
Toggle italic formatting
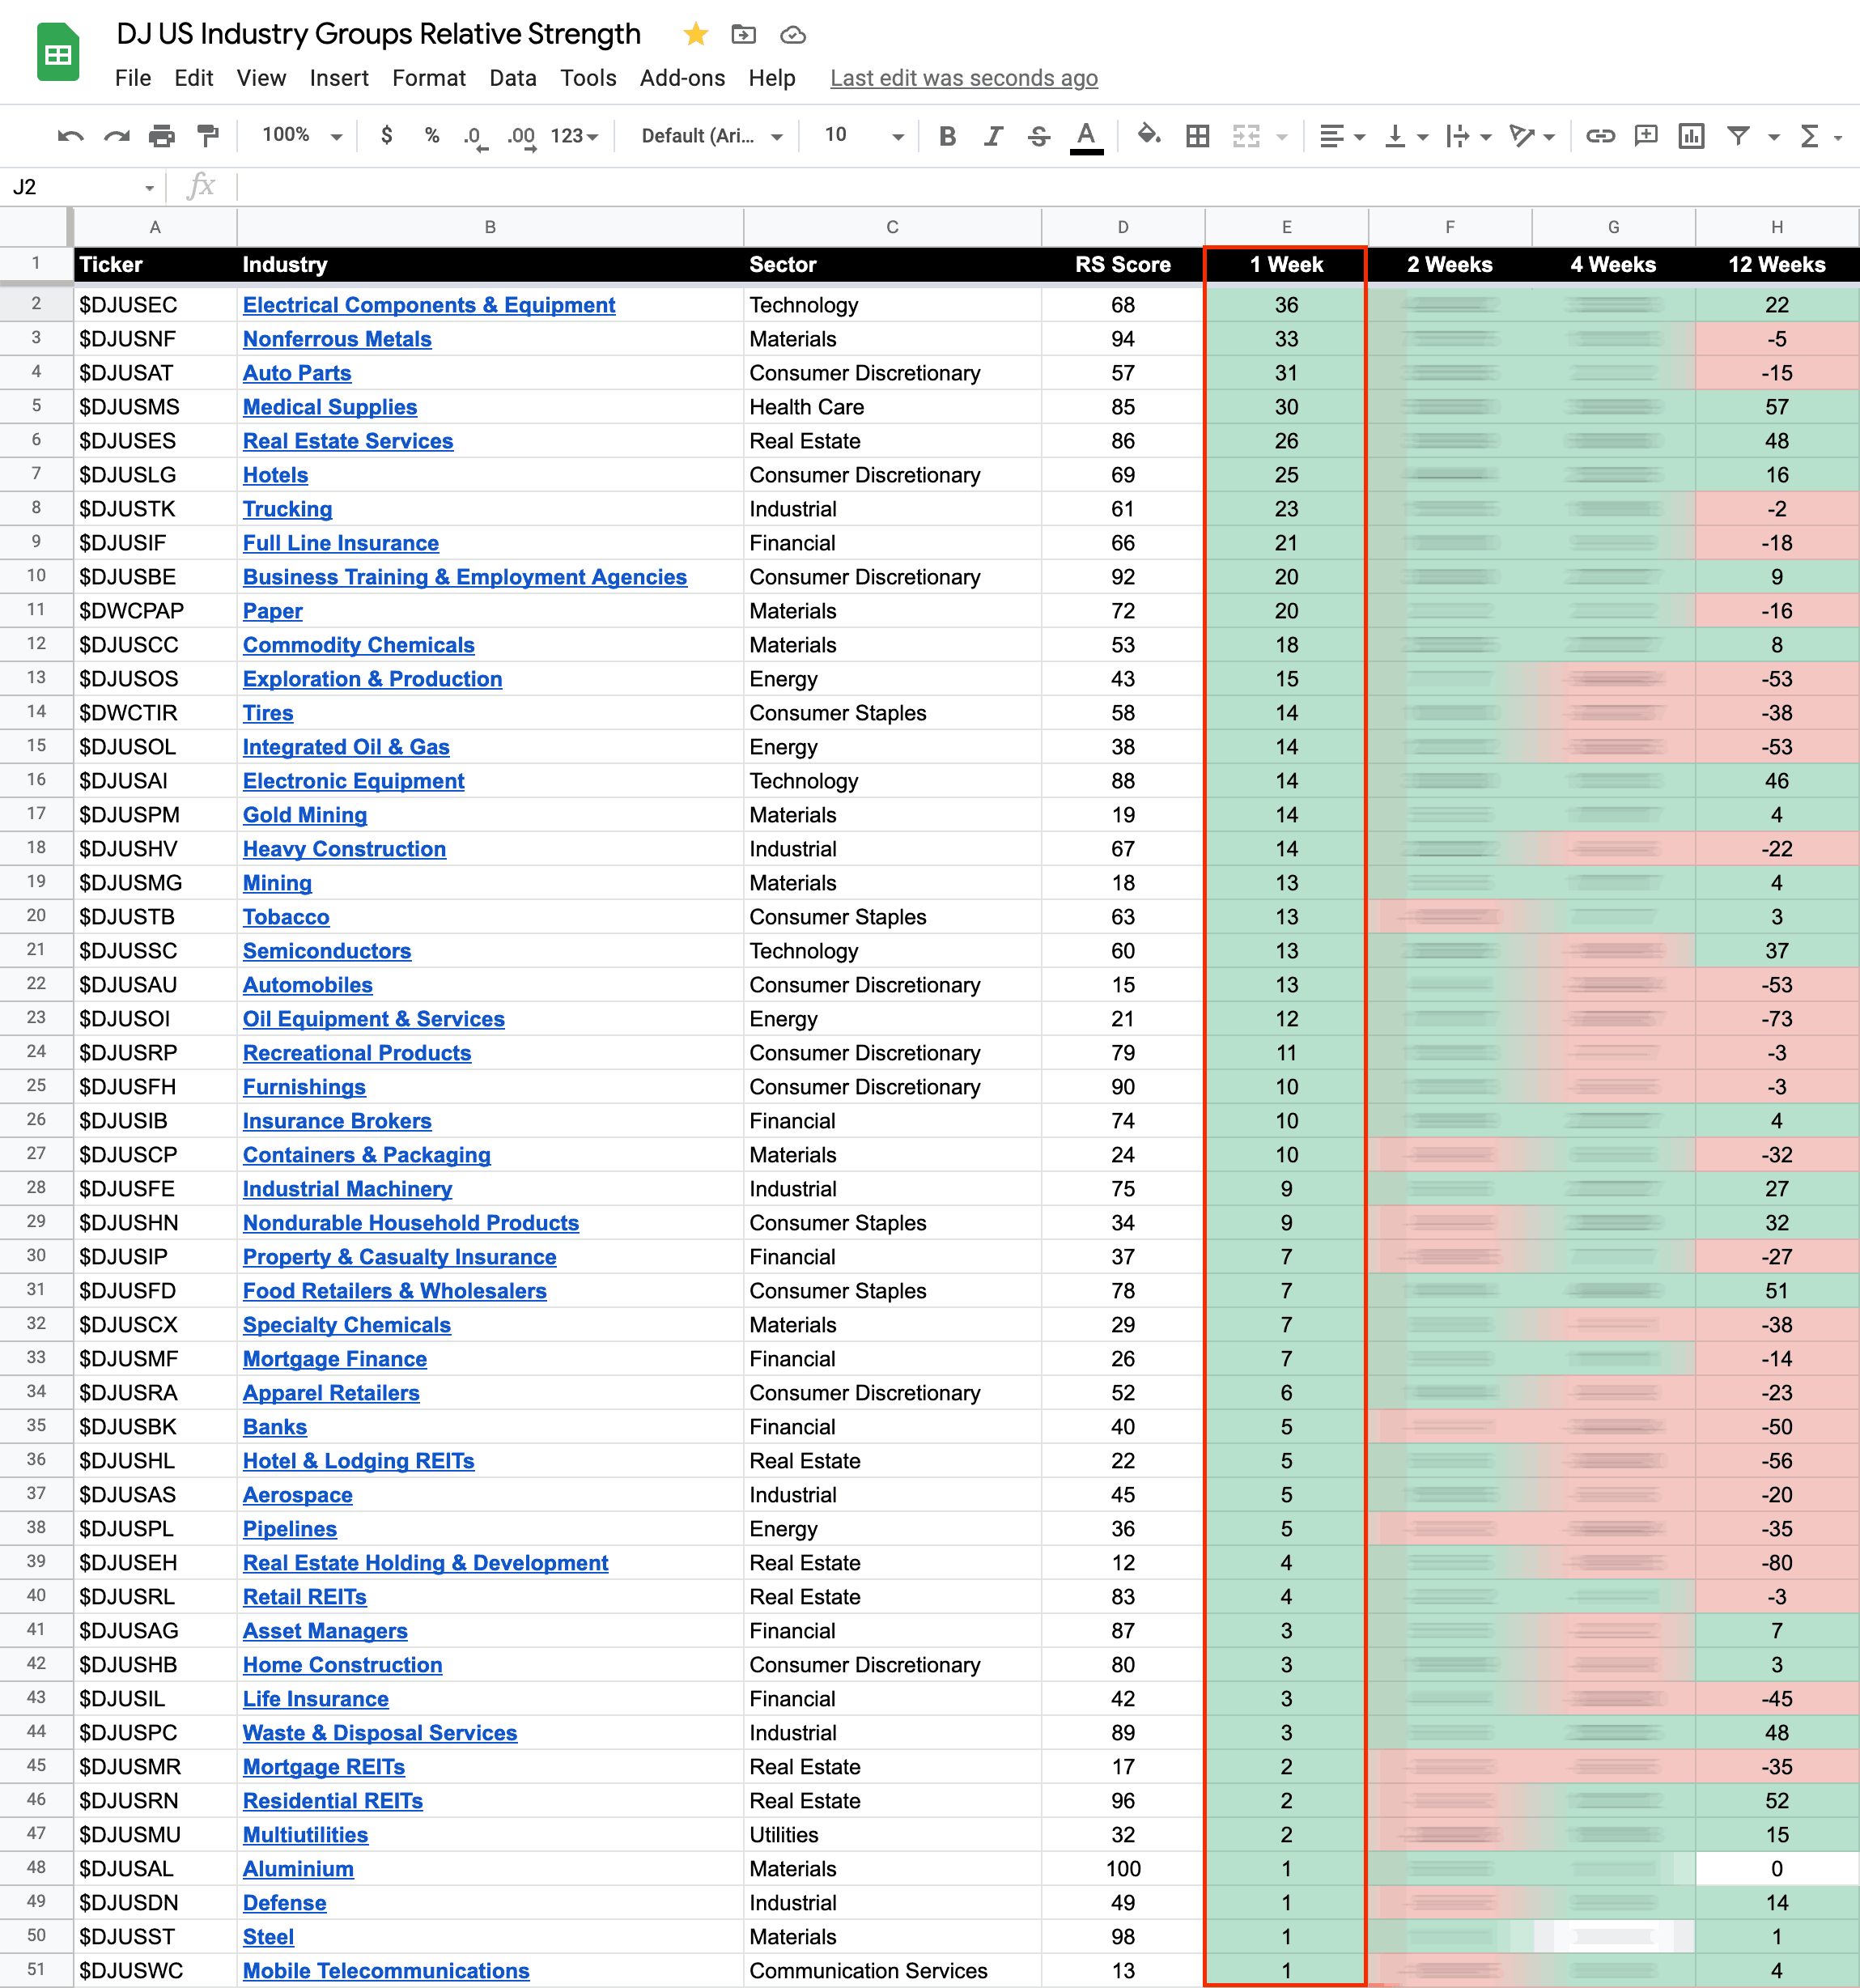coord(993,136)
